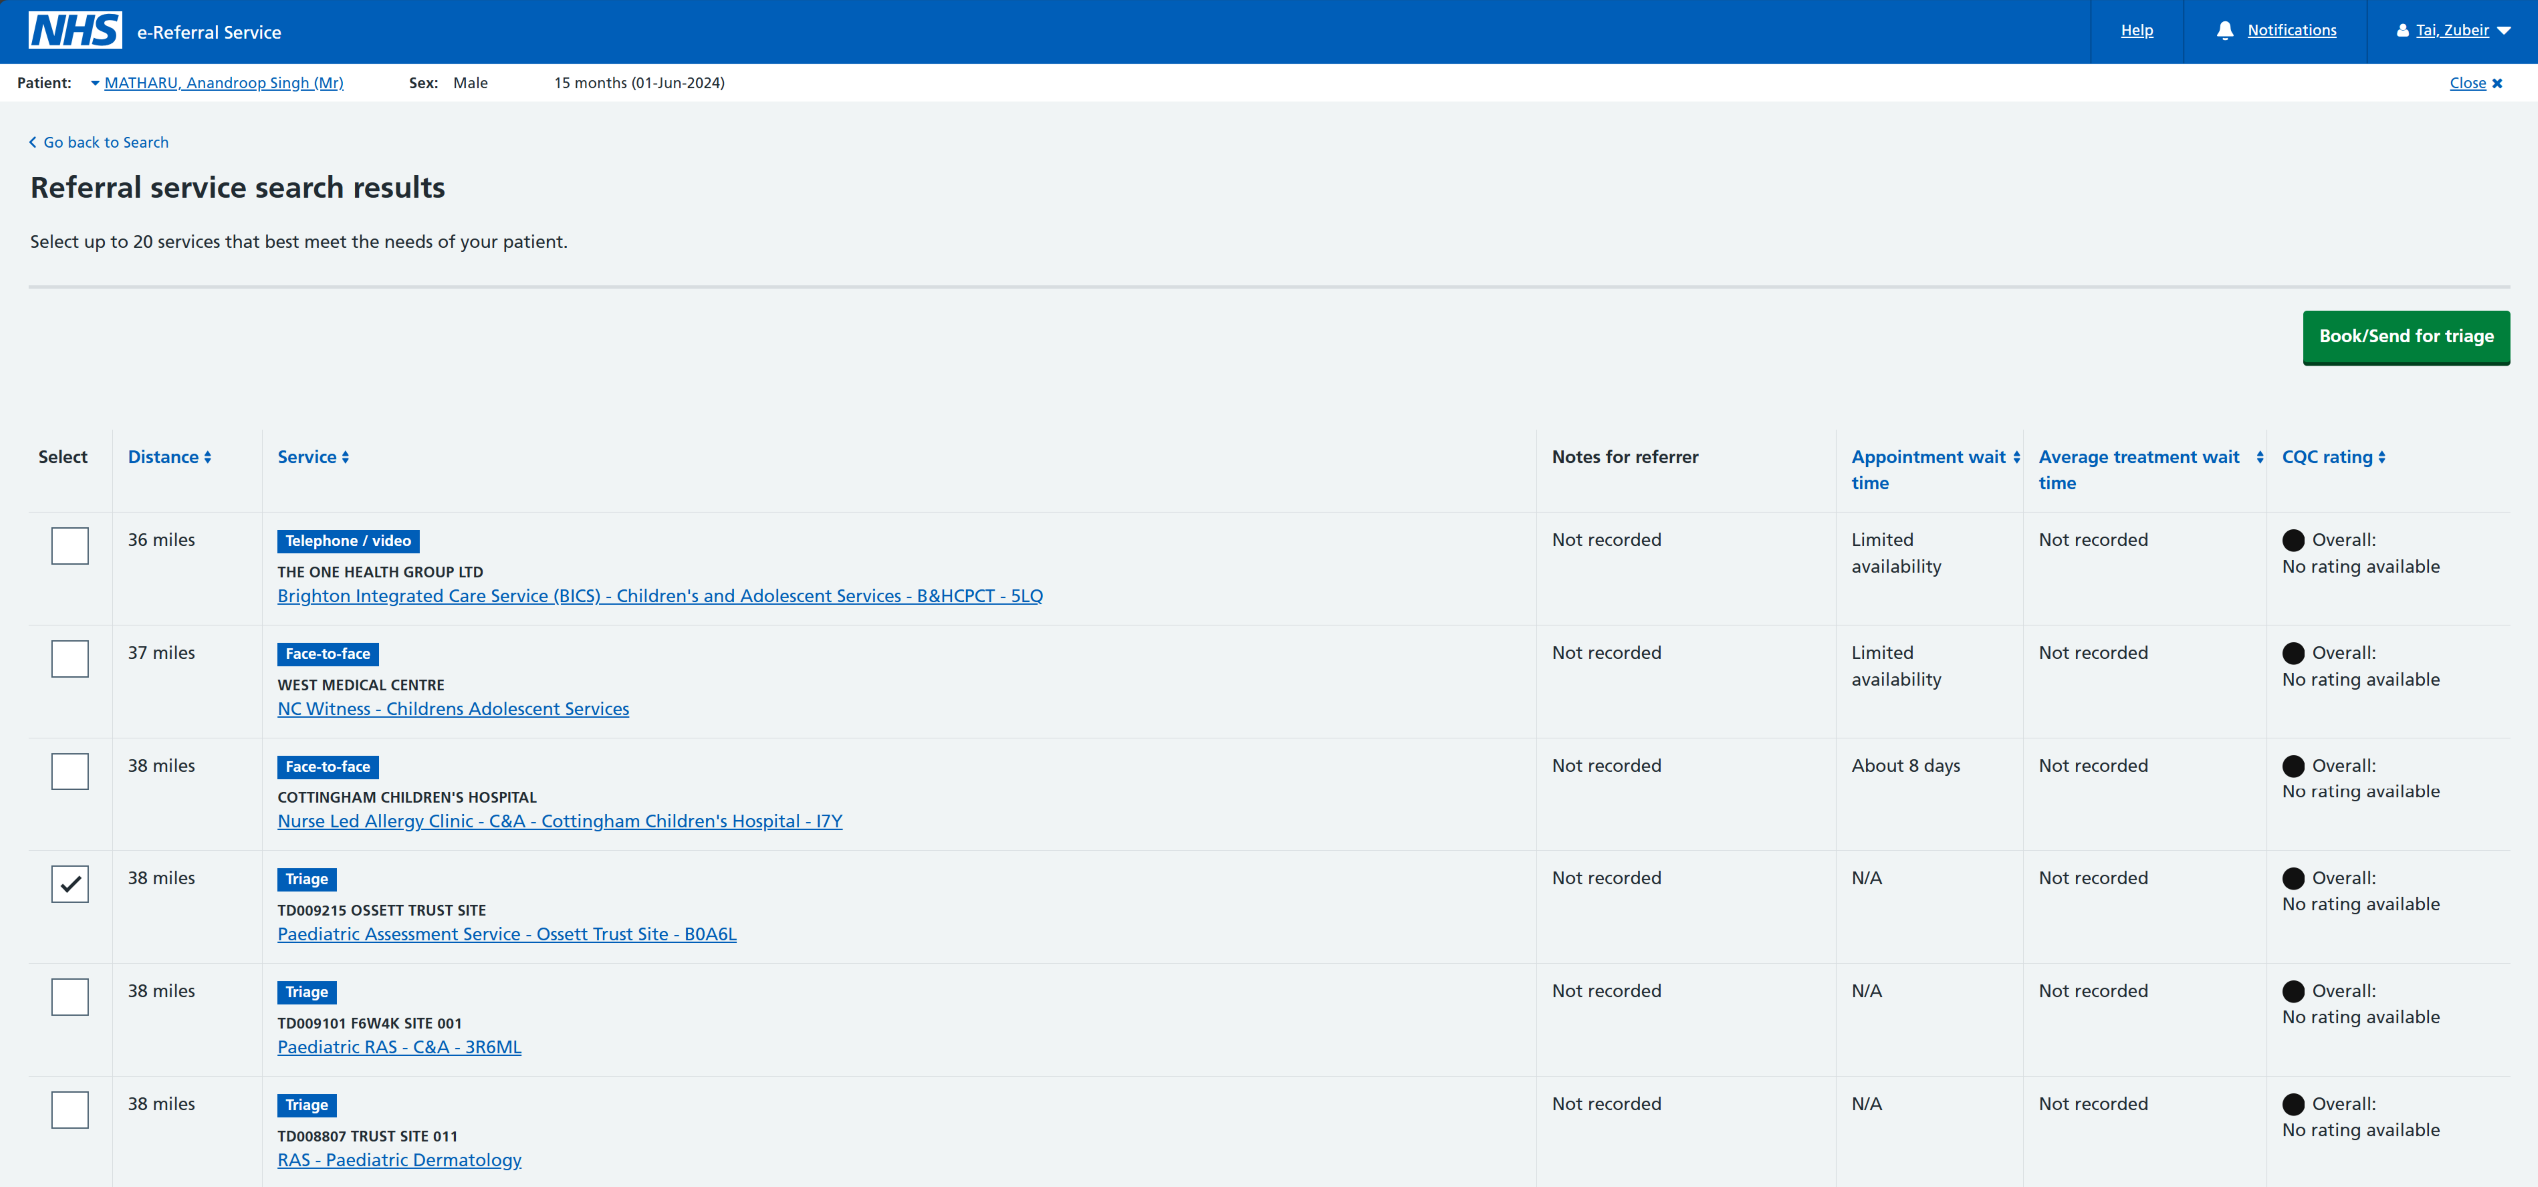Click the Close X icon
This screenshot has width=2538, height=1187.
click(x=2497, y=83)
